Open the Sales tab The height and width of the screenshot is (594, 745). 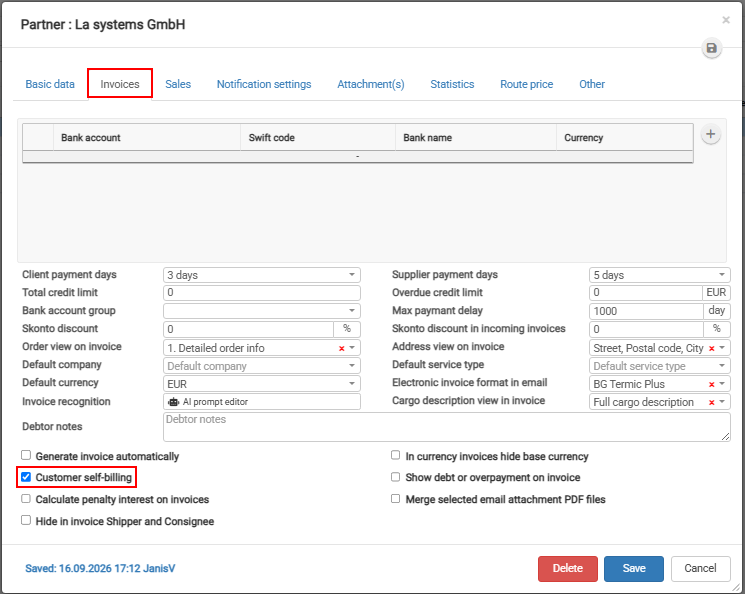click(178, 84)
